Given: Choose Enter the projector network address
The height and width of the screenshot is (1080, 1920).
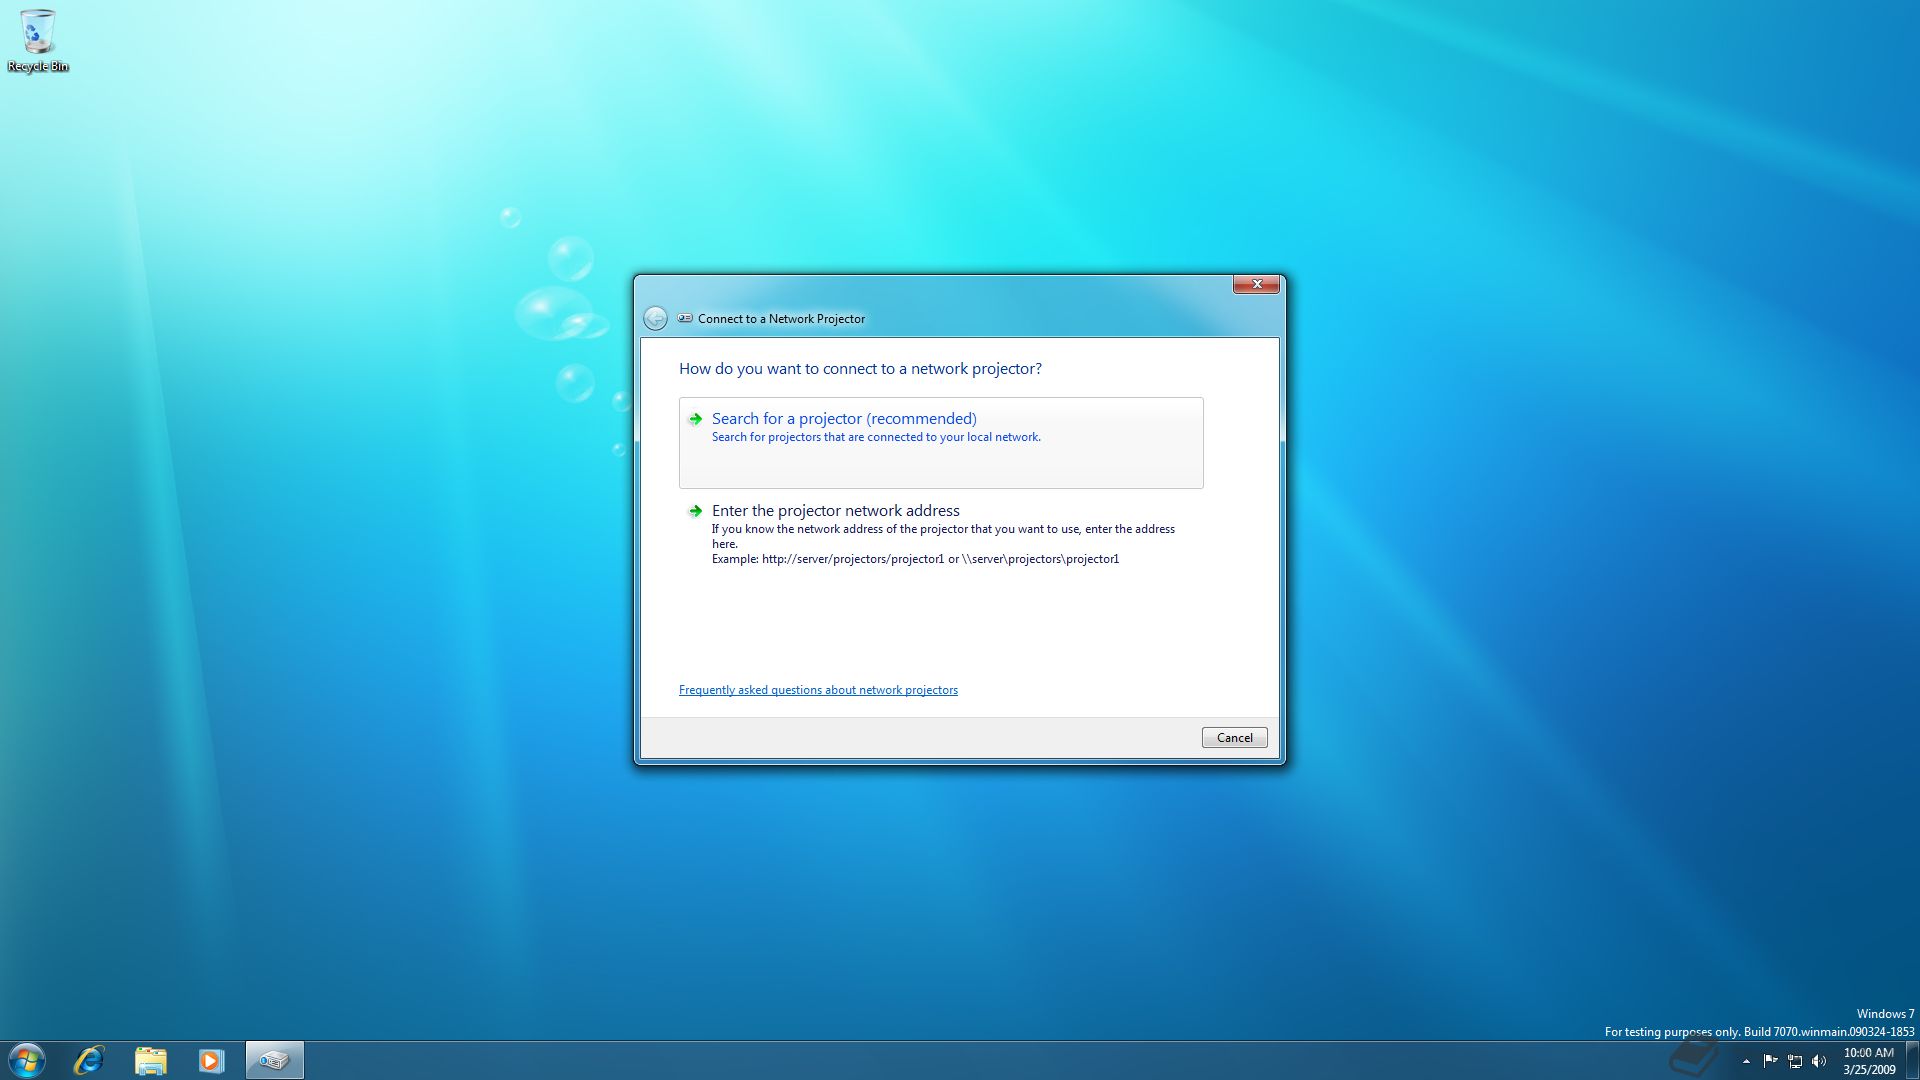Looking at the screenshot, I should (941, 534).
